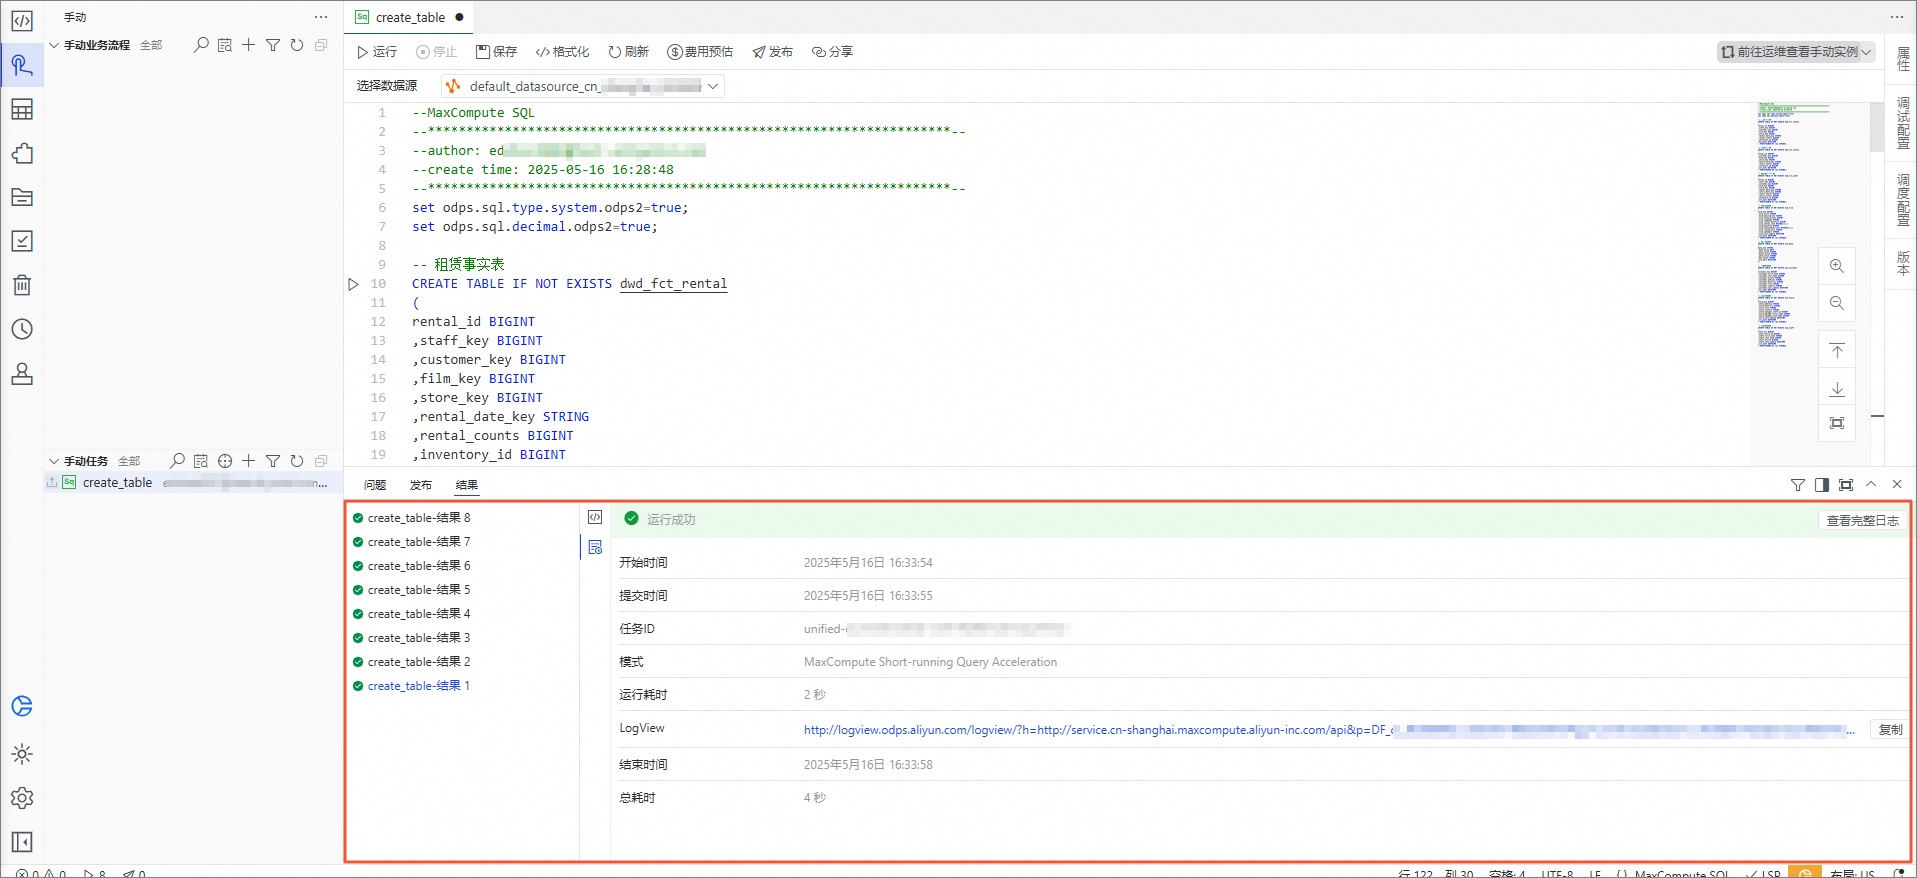Open the 版本 right side tab

1903,263
